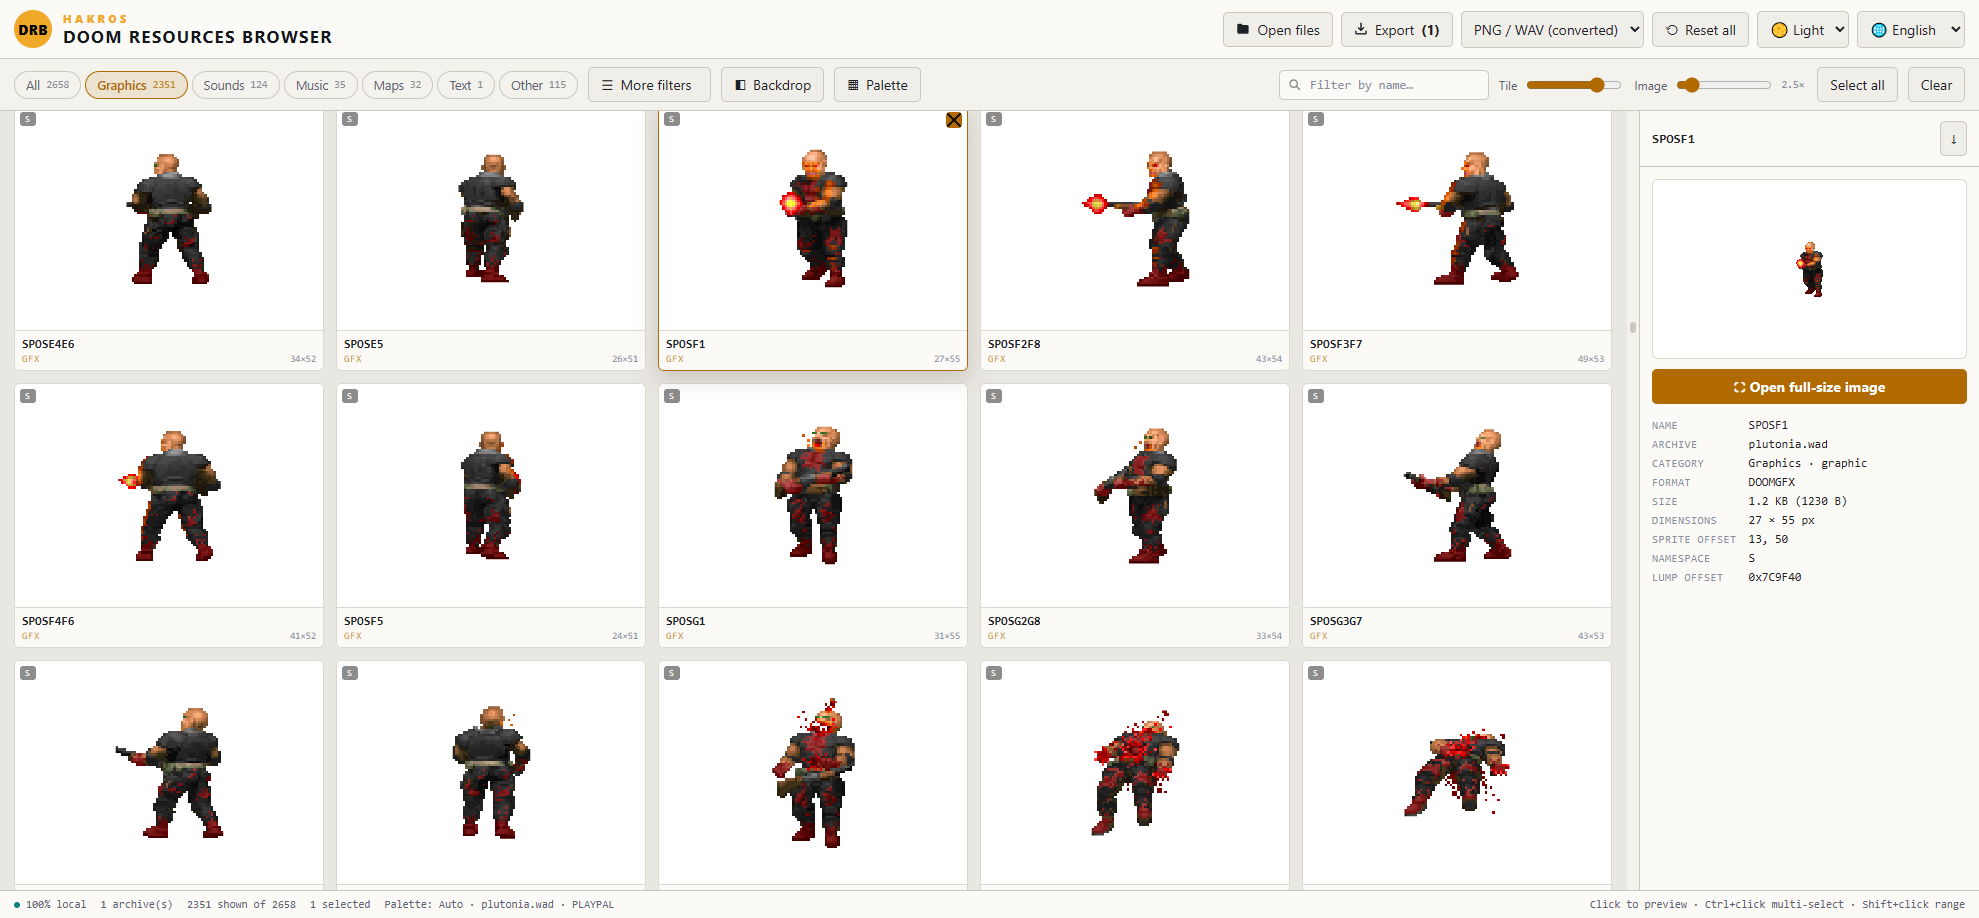The width and height of the screenshot is (1979, 918).
Task: Toggle the Backdrop option
Action: [773, 85]
